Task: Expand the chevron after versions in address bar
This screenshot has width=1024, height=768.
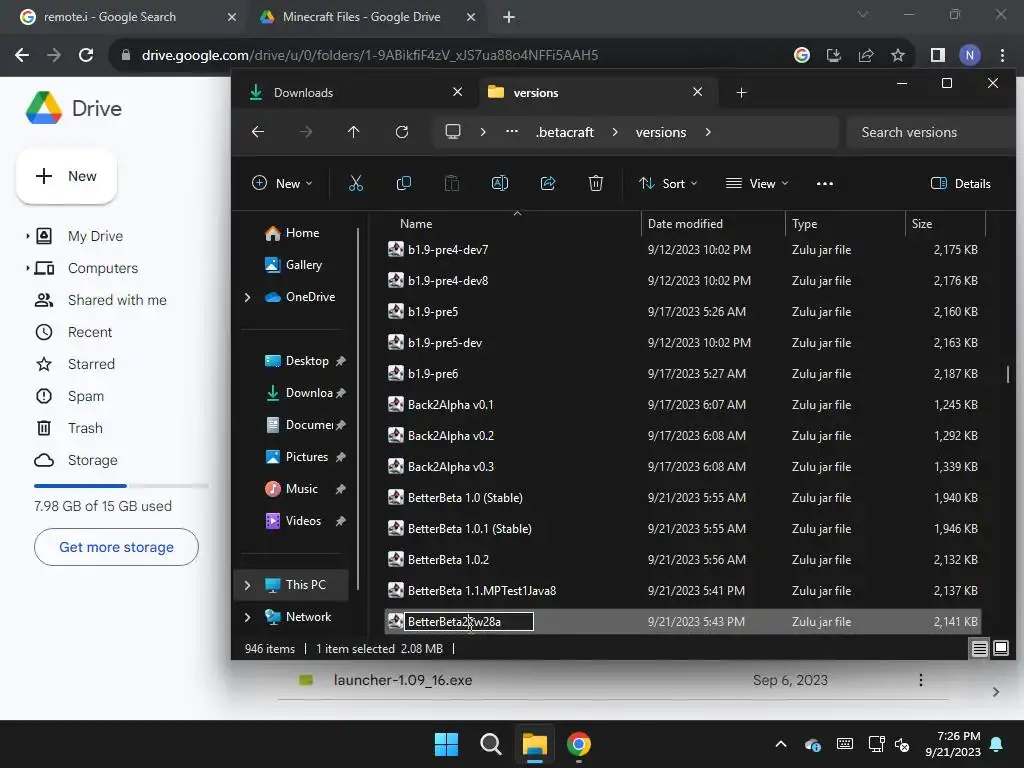Action: pyautogui.click(x=708, y=132)
